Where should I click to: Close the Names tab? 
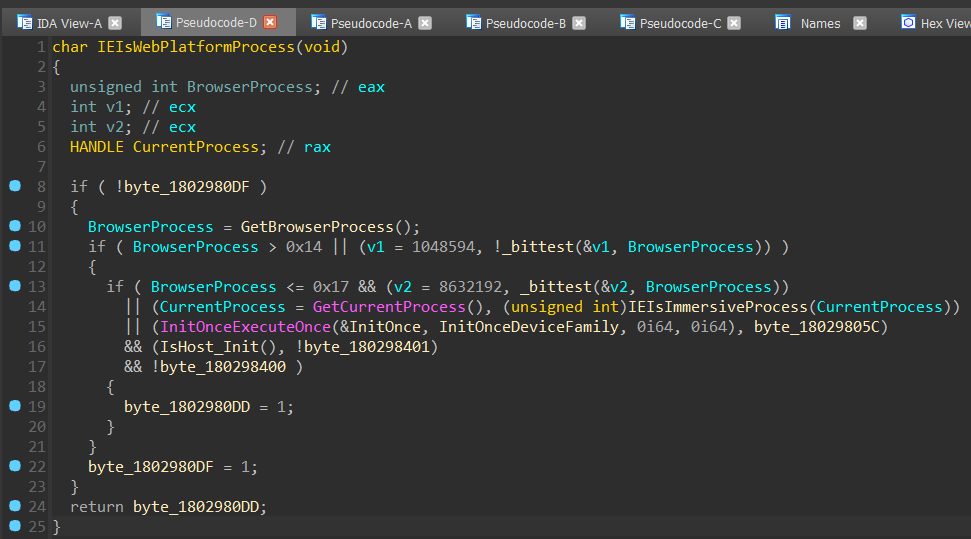point(860,23)
